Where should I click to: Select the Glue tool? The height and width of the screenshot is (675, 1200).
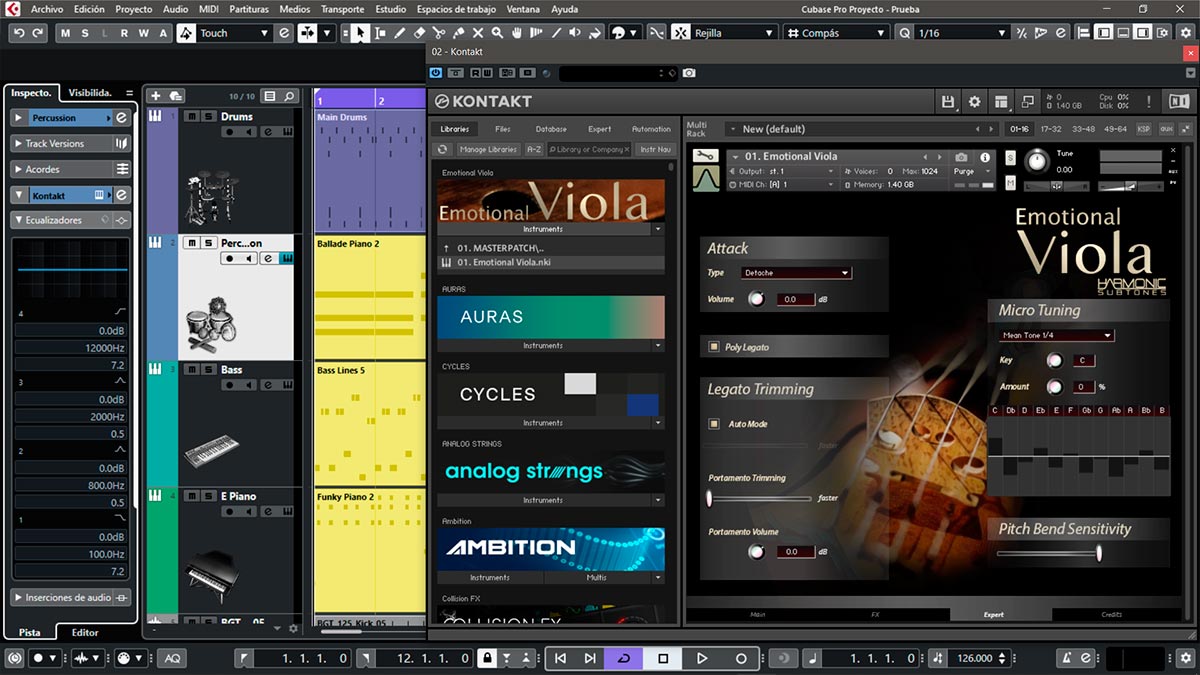459,33
